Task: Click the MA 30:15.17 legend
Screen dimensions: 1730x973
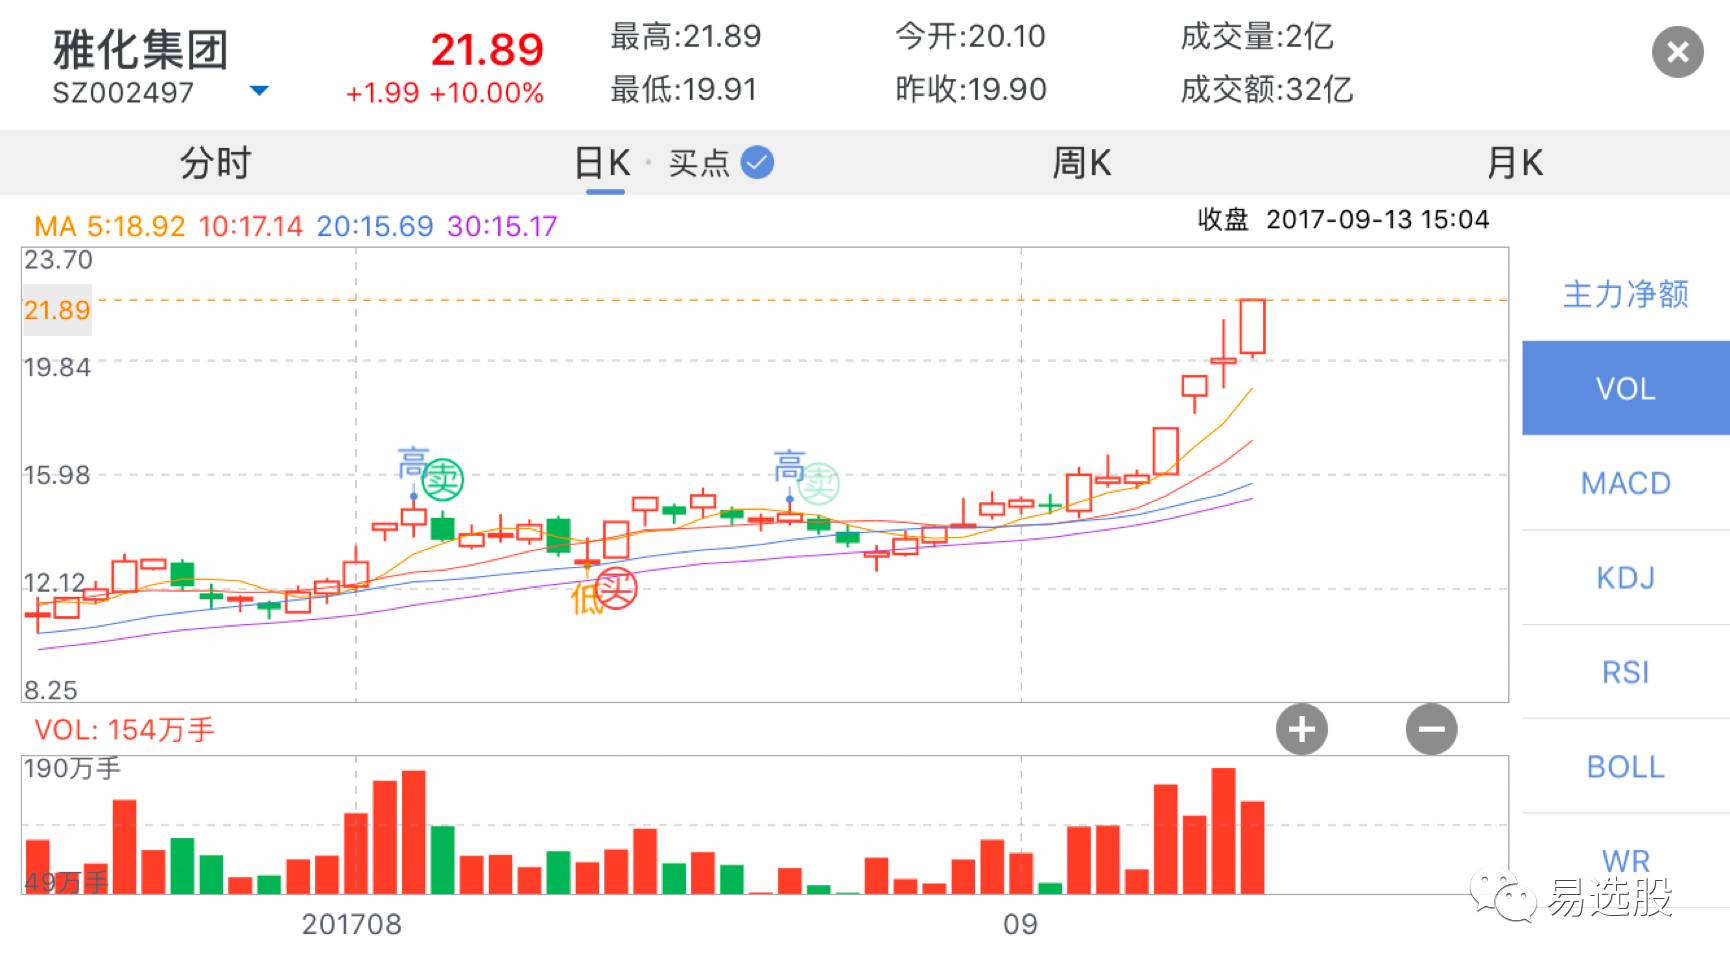Action: [x=502, y=226]
